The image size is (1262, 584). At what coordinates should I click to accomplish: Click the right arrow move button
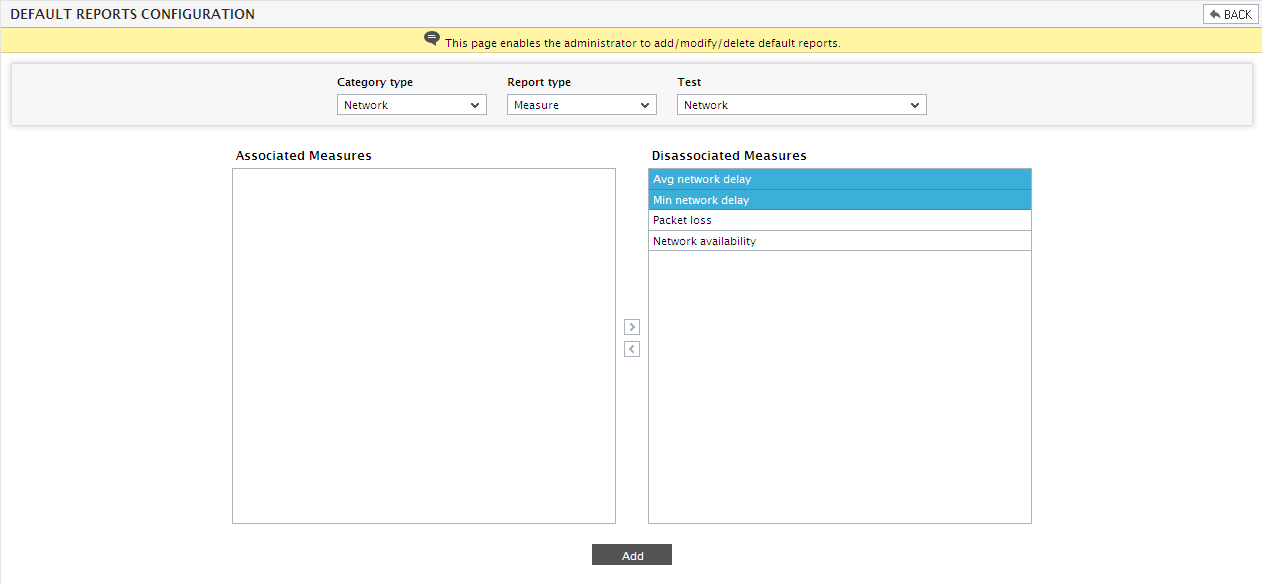632,327
